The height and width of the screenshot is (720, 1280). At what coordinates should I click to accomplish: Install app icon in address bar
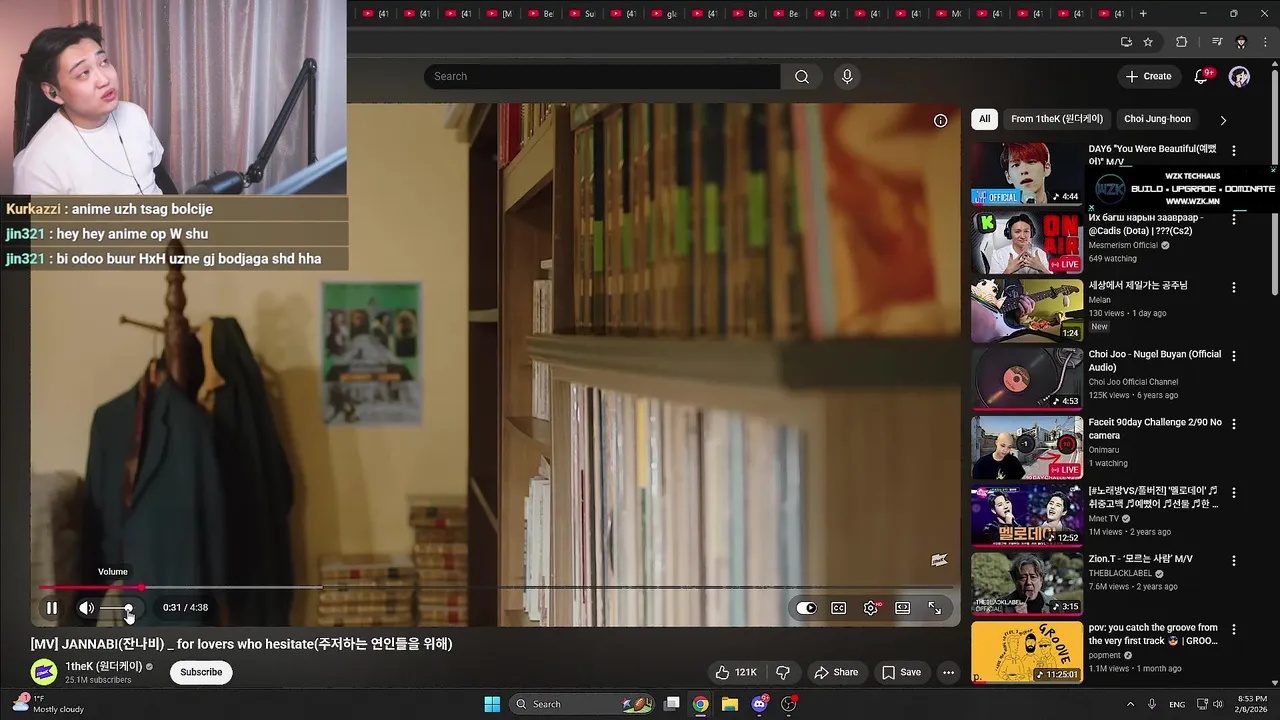[1126, 42]
